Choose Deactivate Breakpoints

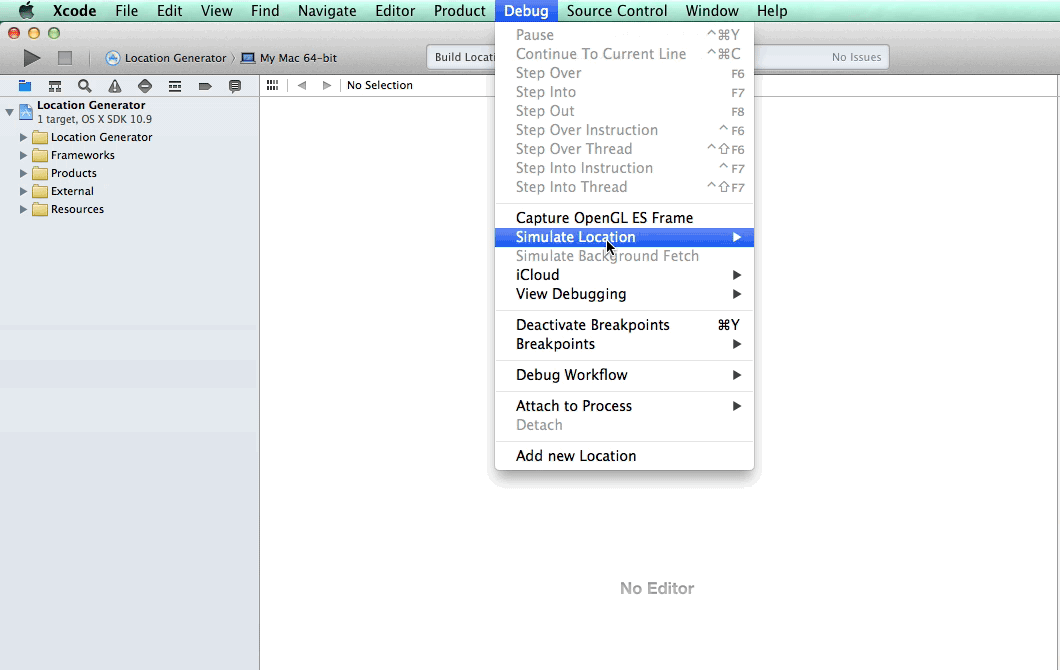click(624, 325)
